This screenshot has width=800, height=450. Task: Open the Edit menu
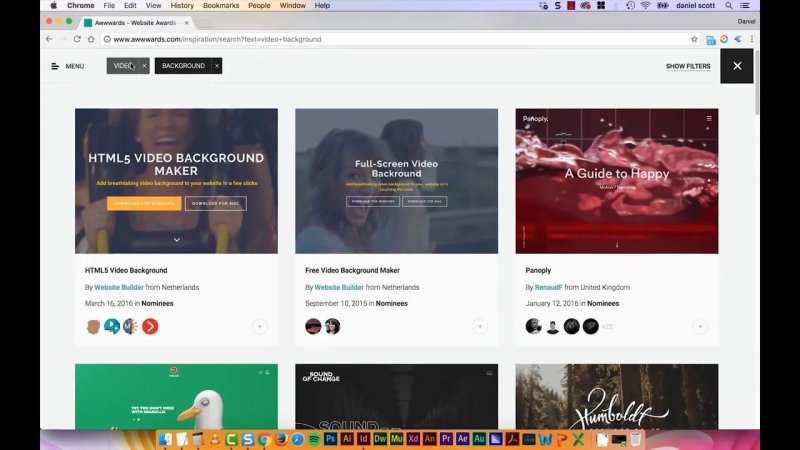pyautogui.click(x=130, y=6)
